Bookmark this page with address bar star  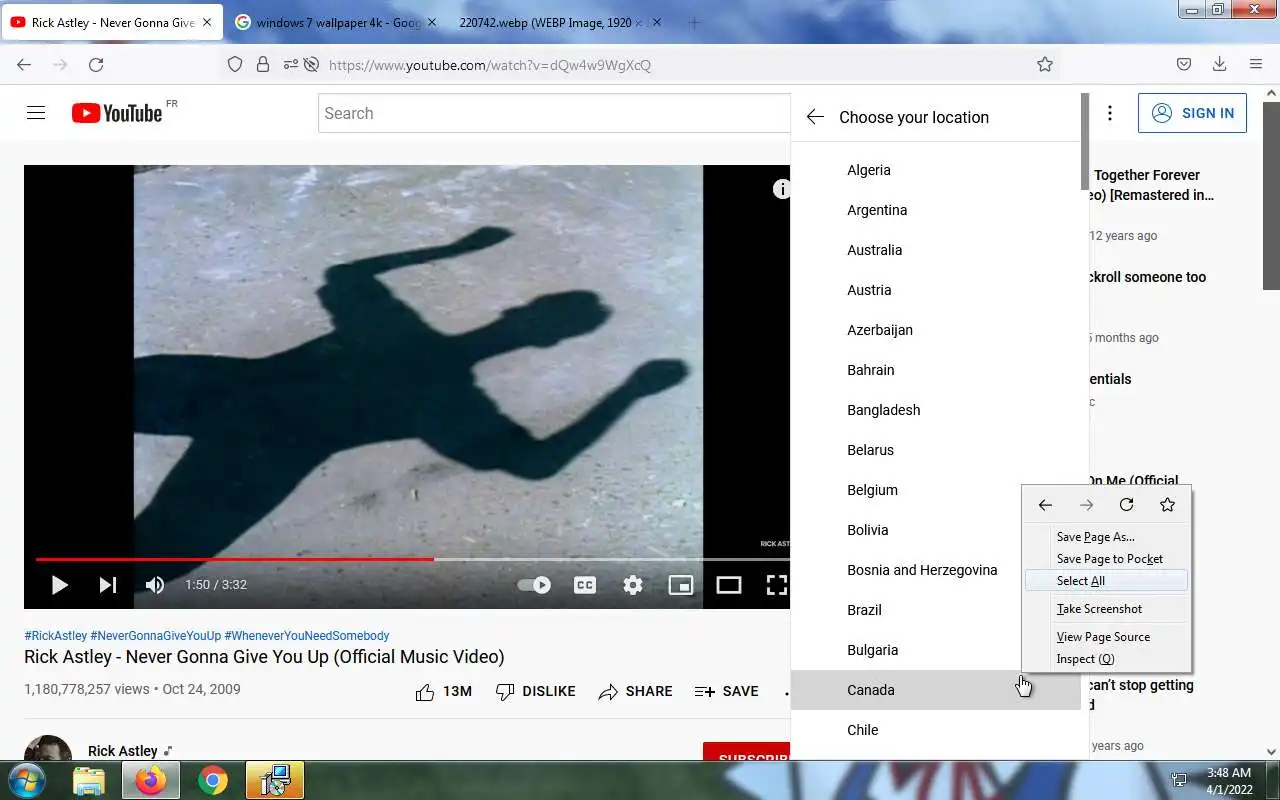coord(1045,65)
